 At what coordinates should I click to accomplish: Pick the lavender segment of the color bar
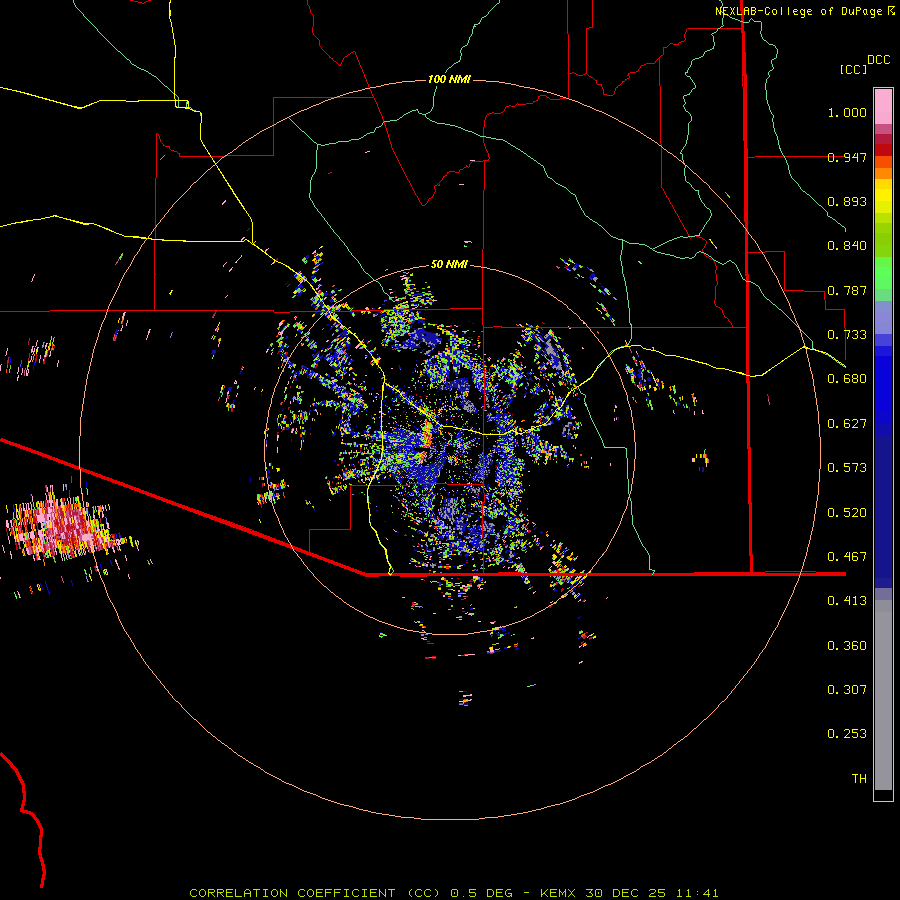[883, 317]
